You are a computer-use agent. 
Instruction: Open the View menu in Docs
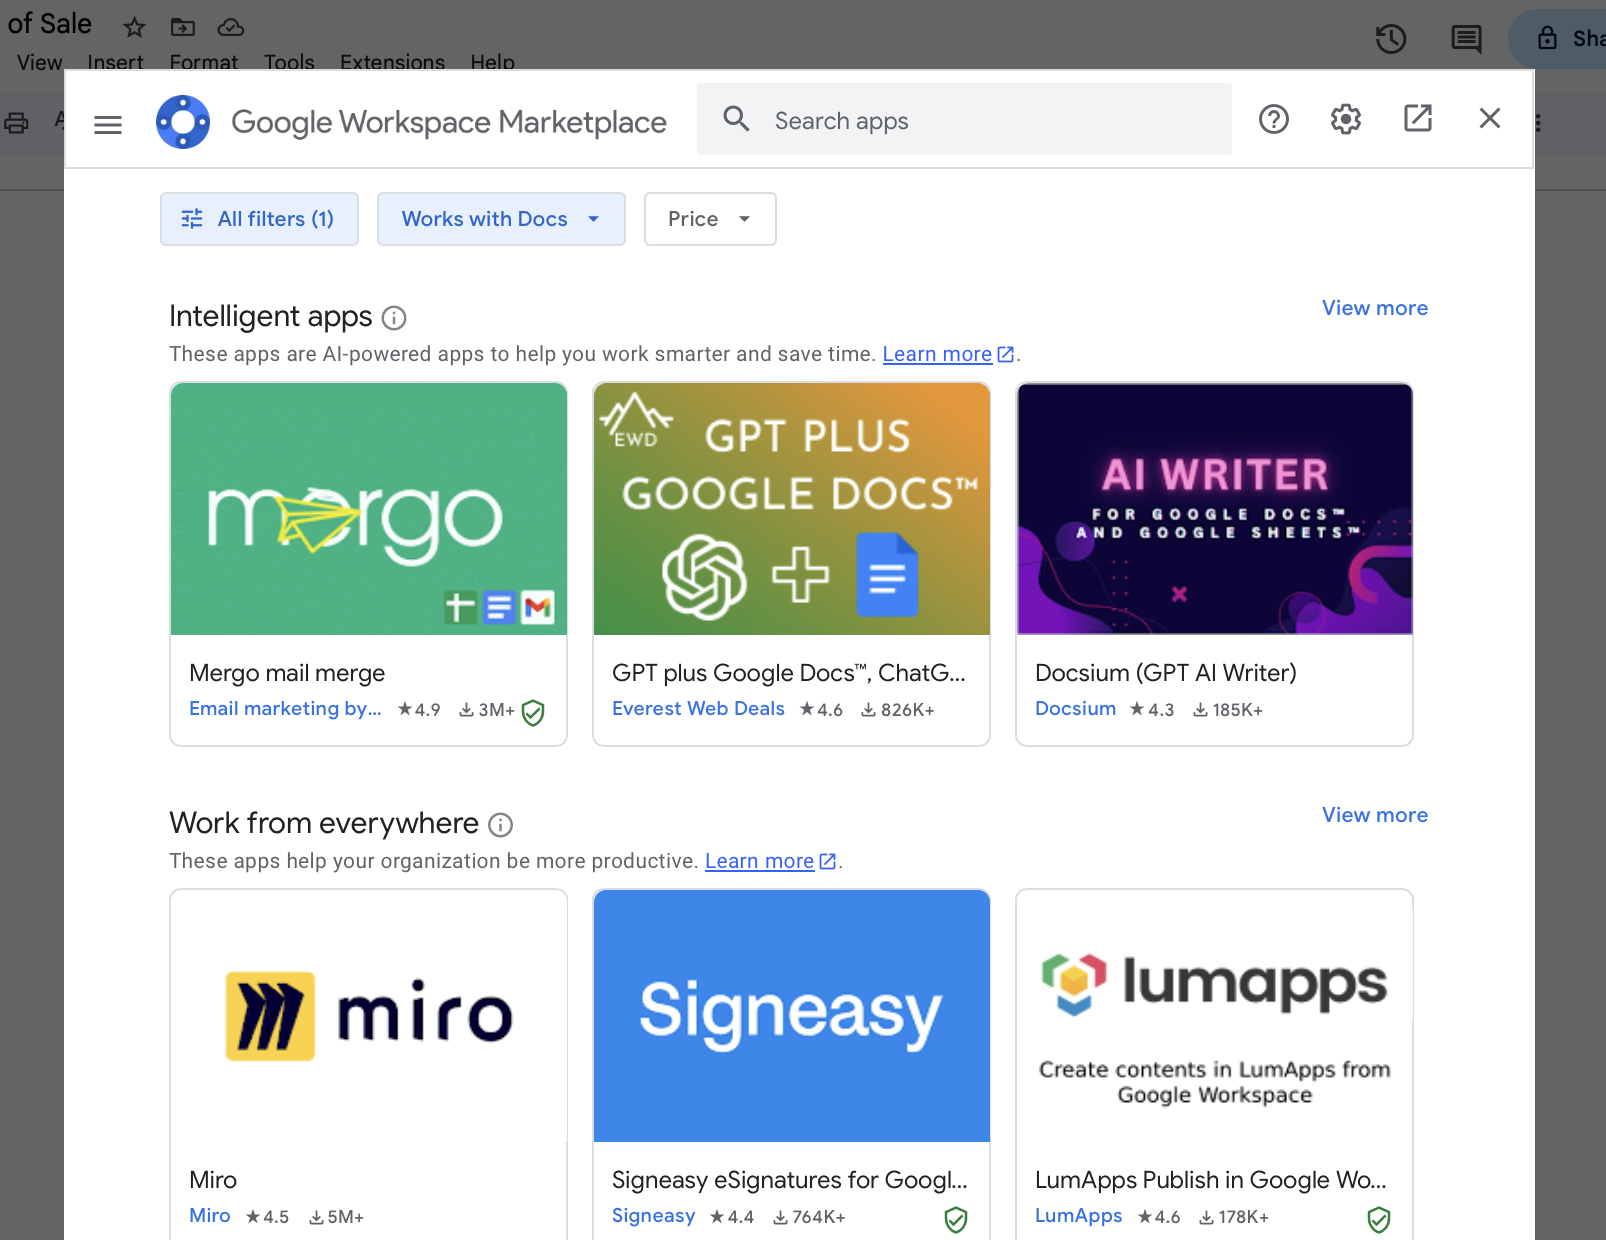39,62
